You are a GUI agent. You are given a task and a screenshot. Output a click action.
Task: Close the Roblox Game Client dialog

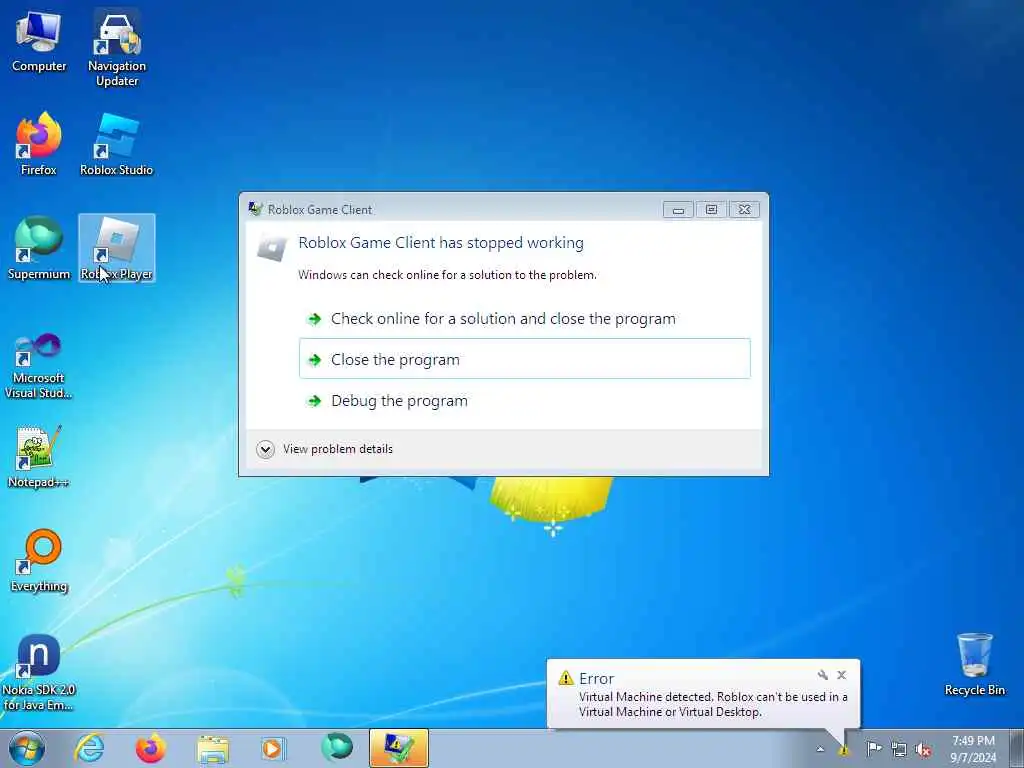pos(744,209)
